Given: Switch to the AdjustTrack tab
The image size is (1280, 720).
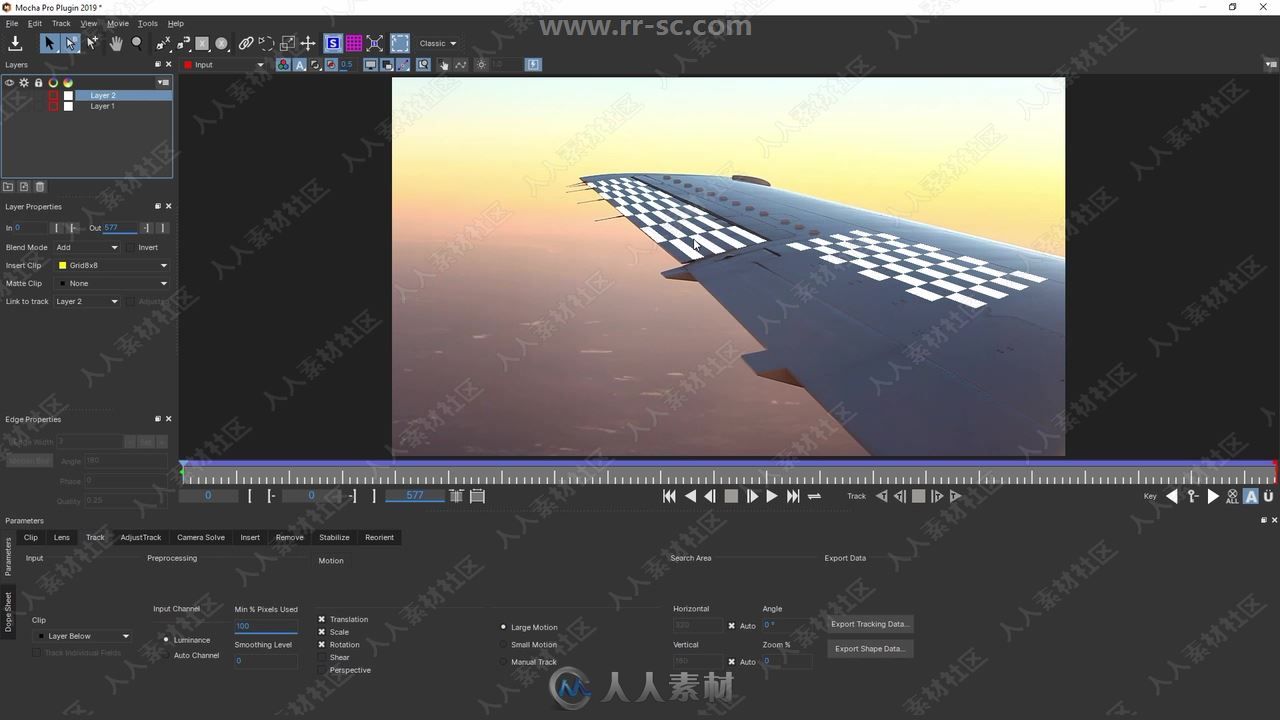Looking at the screenshot, I should click(x=141, y=537).
